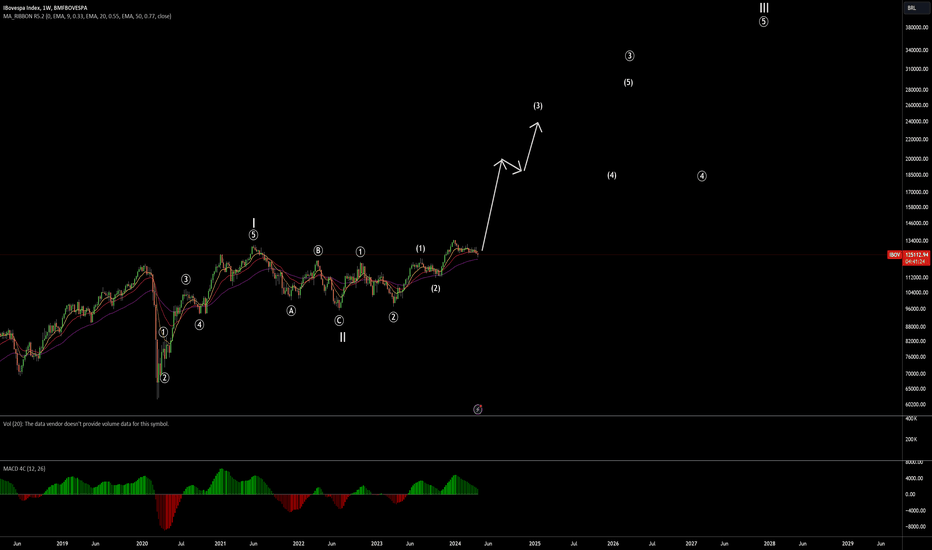
Task: Select the circled 3 label near the 340000 level
Action: tap(629, 55)
